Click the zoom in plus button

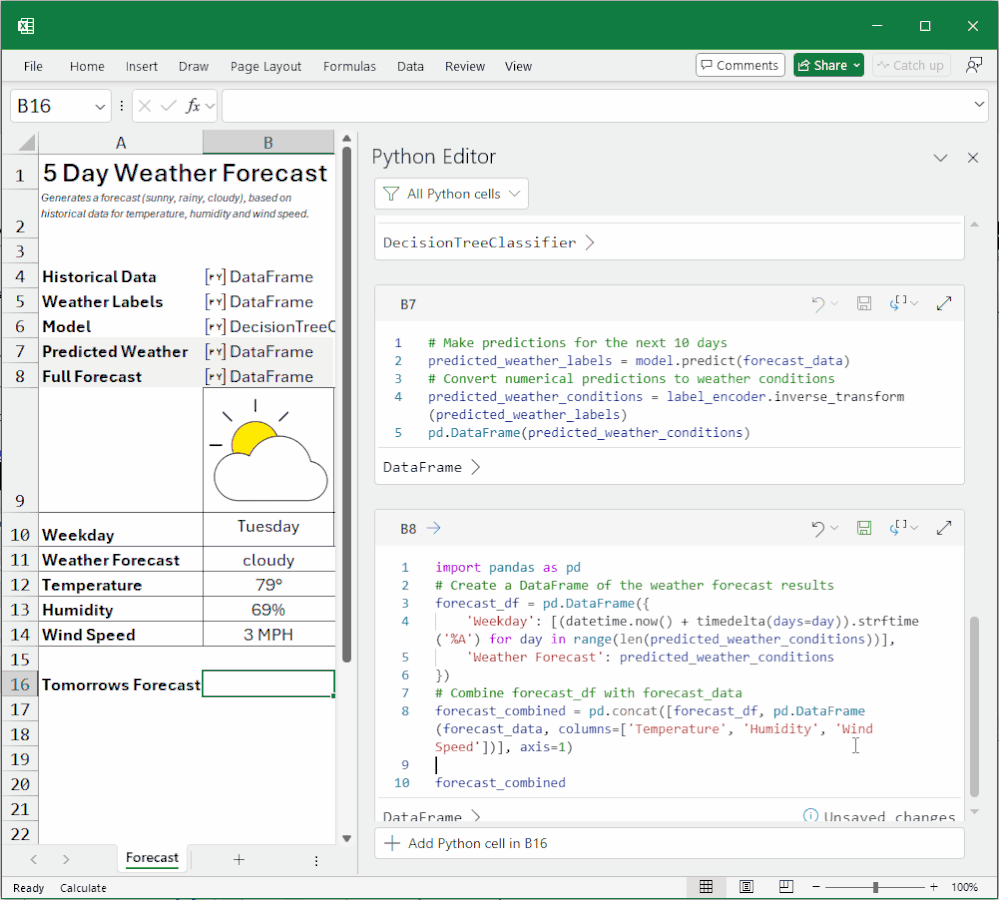pos(933,887)
